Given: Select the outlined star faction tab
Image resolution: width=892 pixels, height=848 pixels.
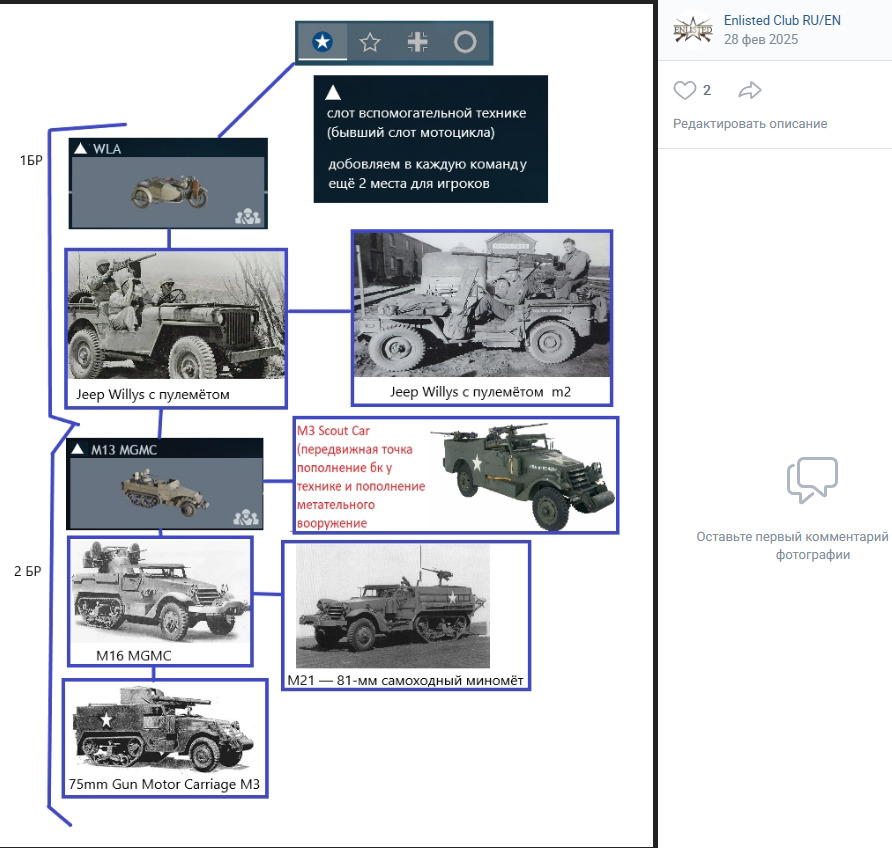Looking at the screenshot, I should 370,42.
